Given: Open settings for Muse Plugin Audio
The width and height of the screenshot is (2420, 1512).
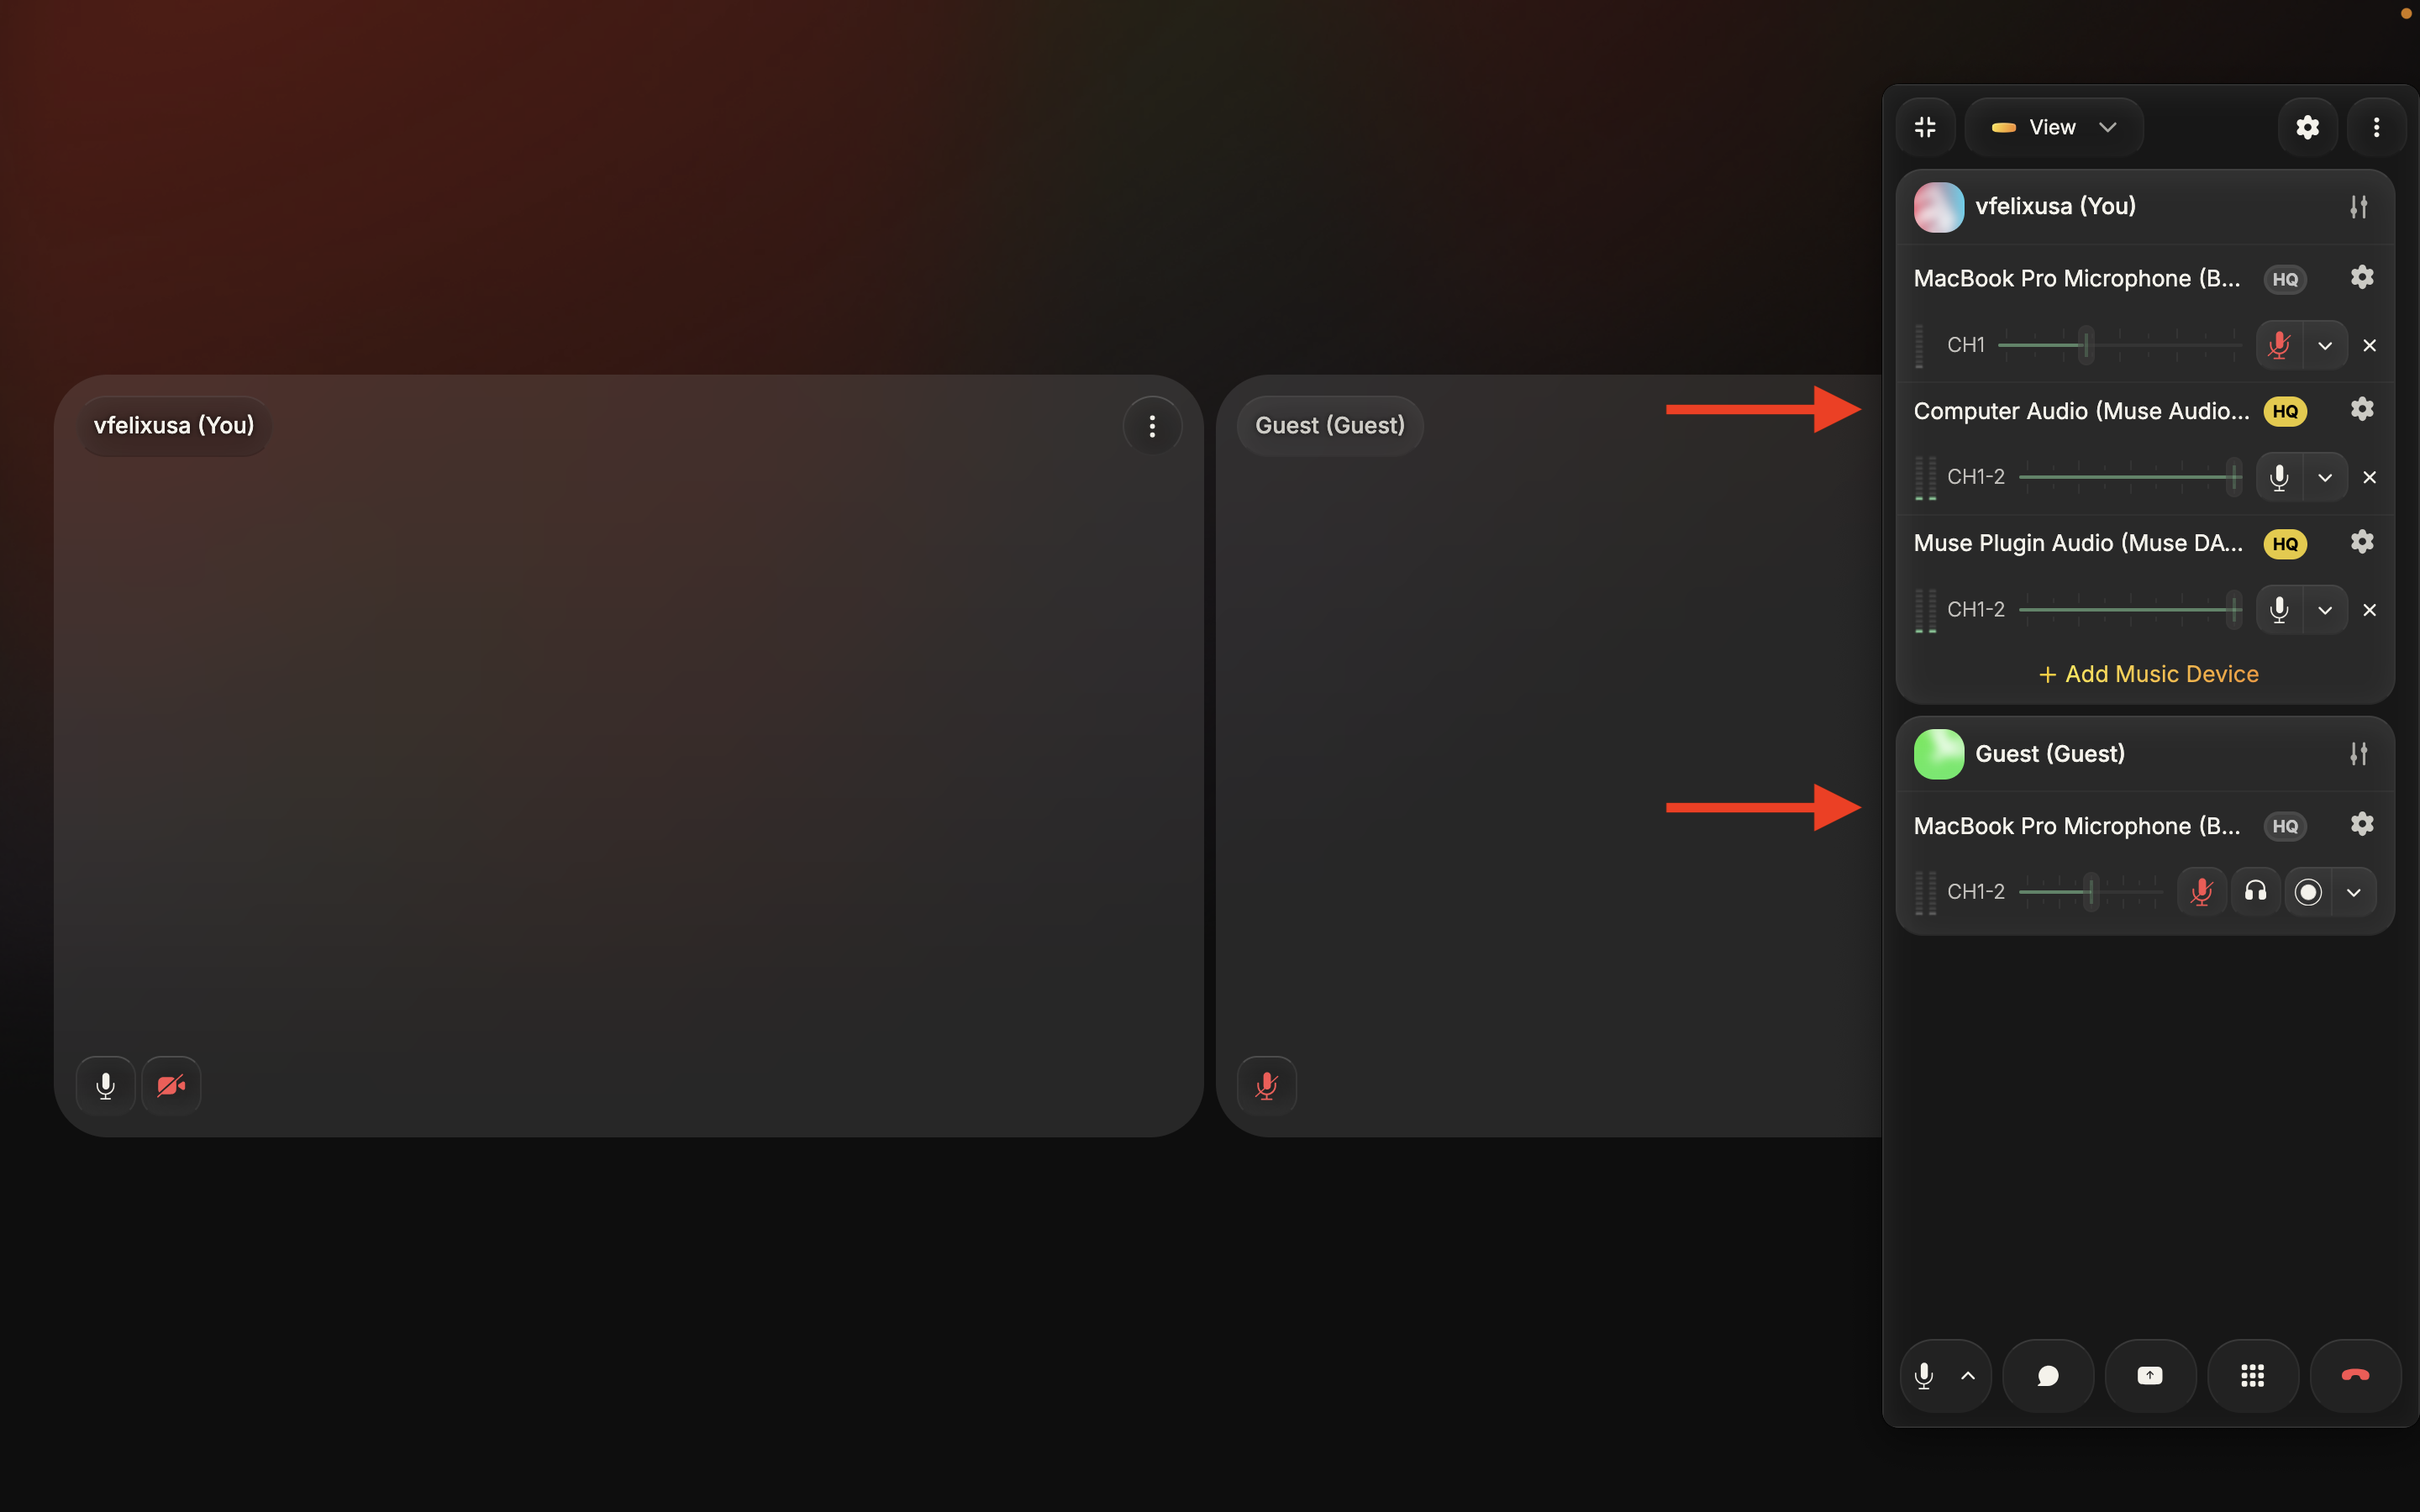Looking at the screenshot, I should (x=2363, y=541).
